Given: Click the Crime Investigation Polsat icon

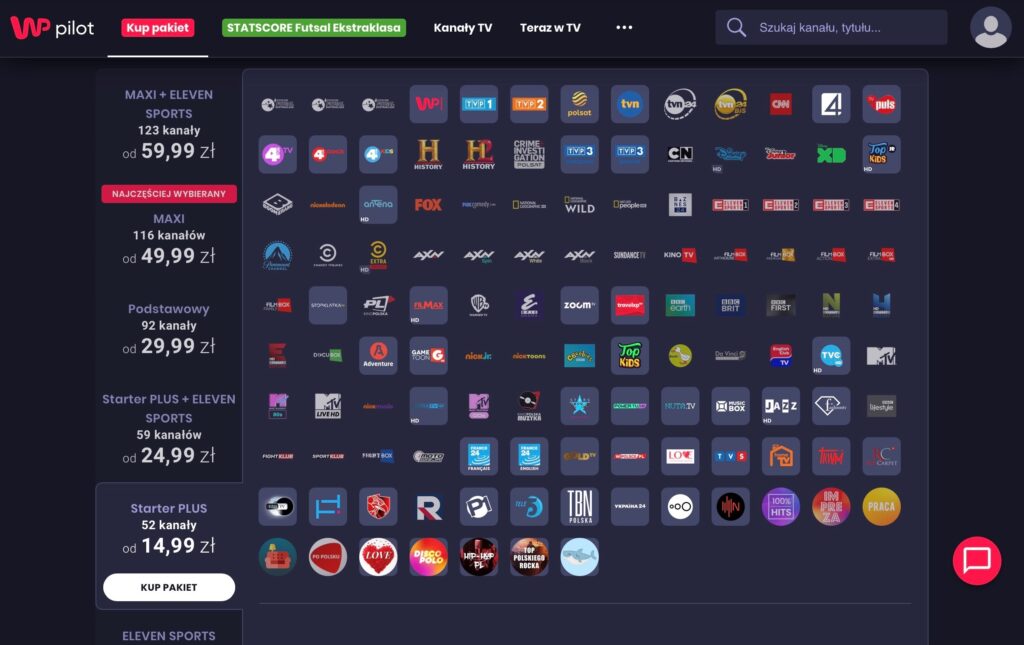Looking at the screenshot, I should (x=529, y=154).
